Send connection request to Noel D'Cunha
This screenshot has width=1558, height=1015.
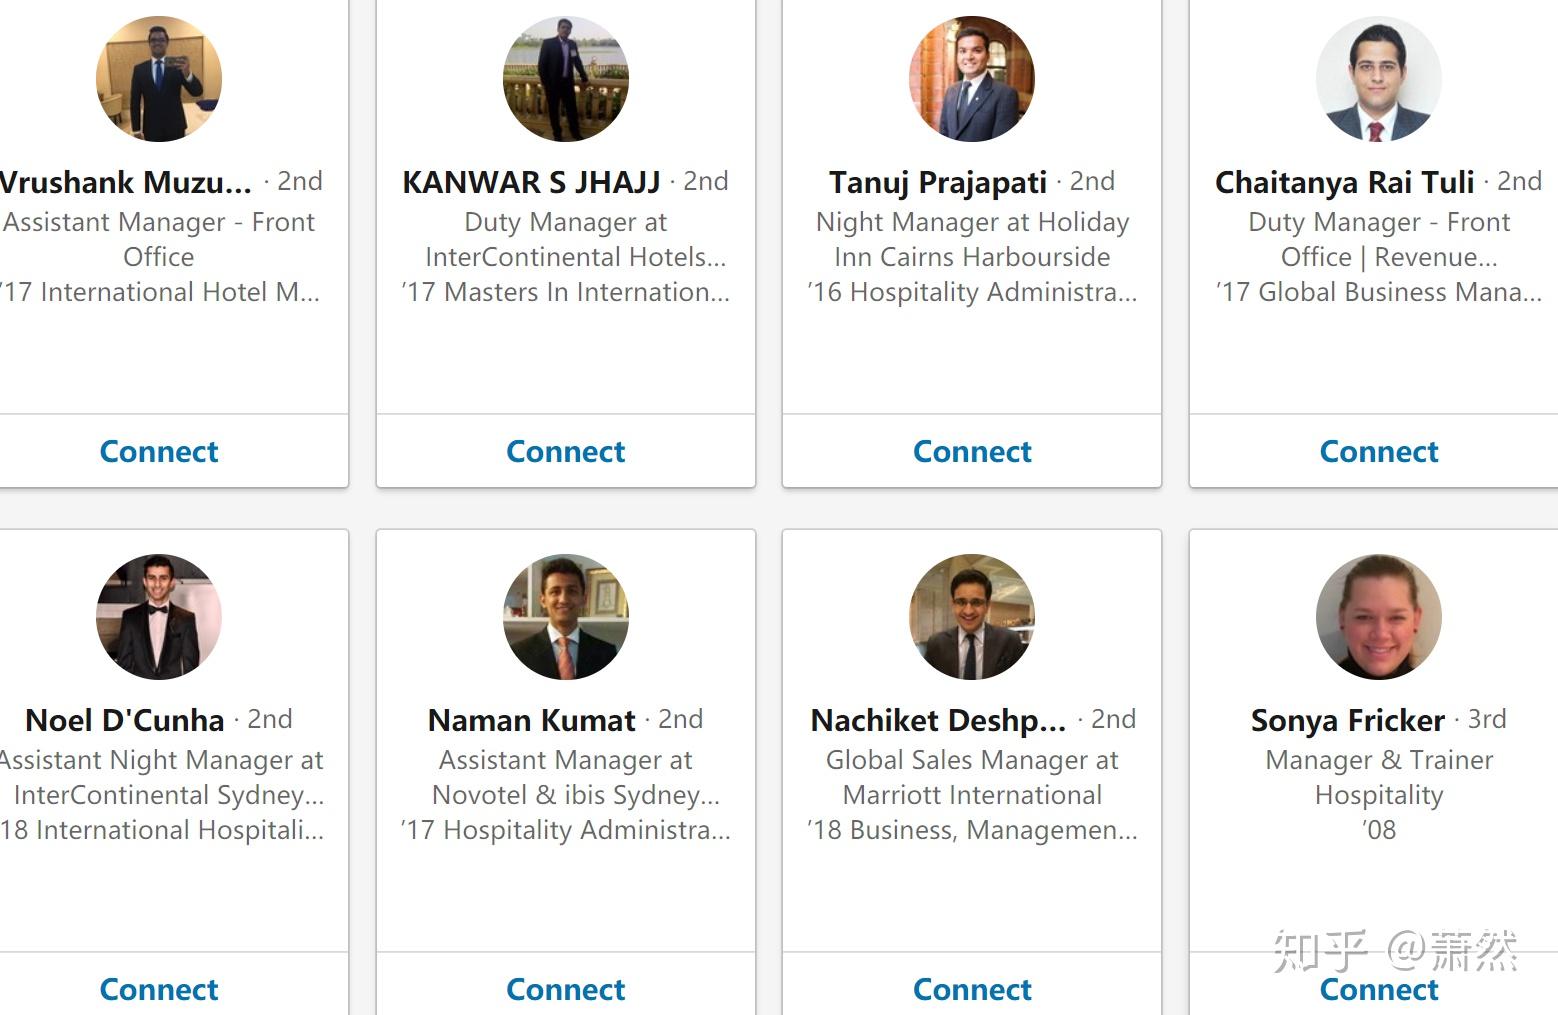[x=159, y=989]
